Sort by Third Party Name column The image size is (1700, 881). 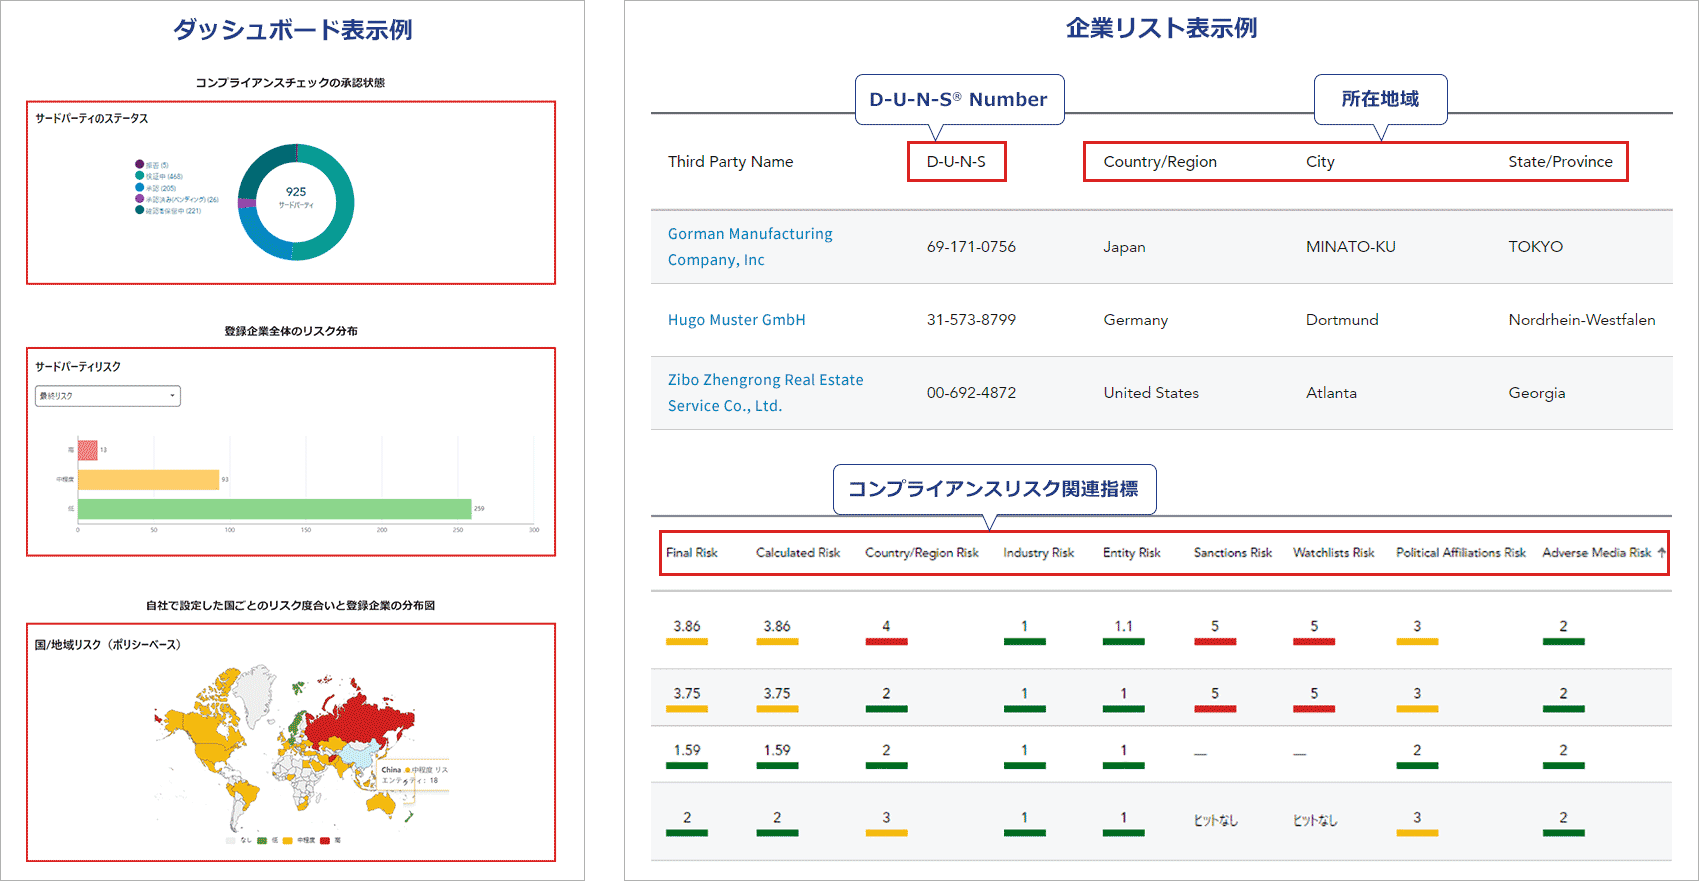[x=731, y=162]
